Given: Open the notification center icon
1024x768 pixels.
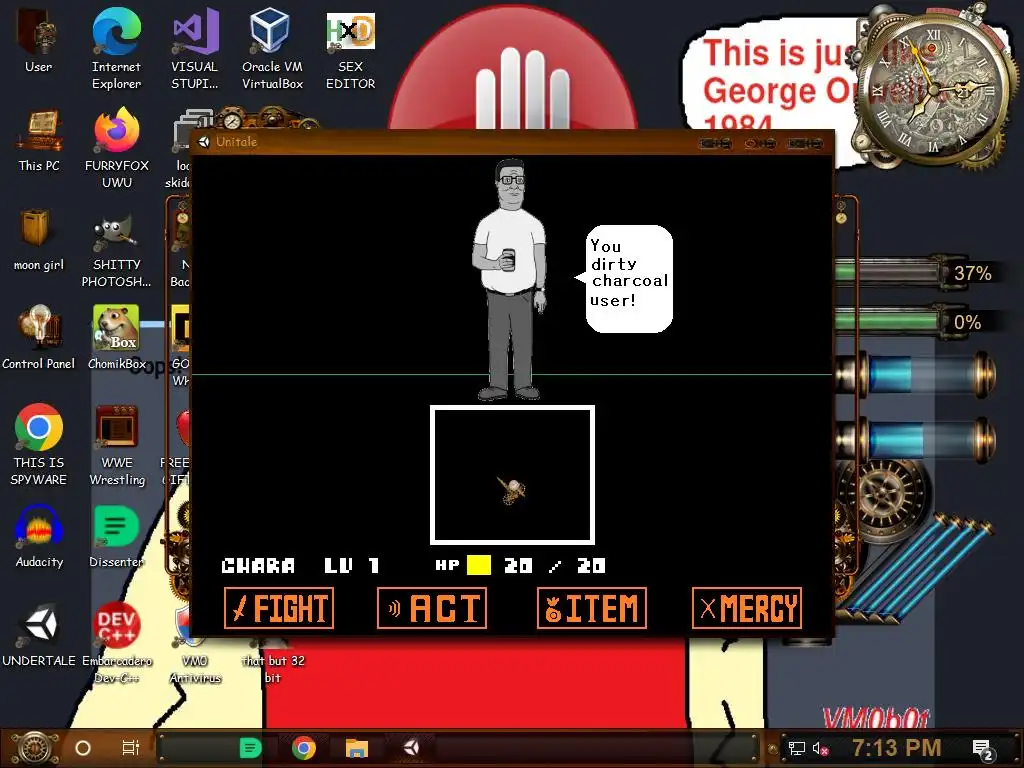Looking at the screenshot, I should click(x=982, y=750).
